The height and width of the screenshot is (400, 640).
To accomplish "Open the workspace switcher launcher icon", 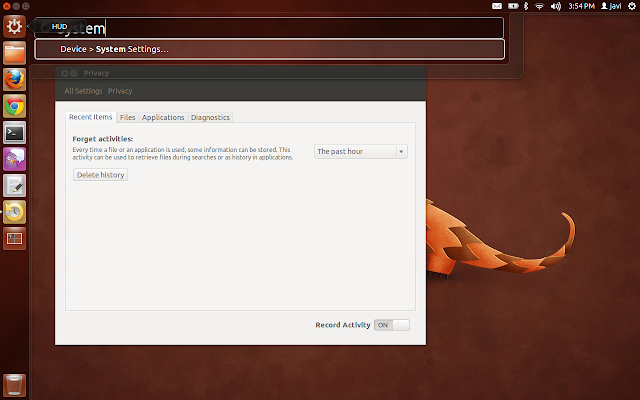I will click(14, 238).
